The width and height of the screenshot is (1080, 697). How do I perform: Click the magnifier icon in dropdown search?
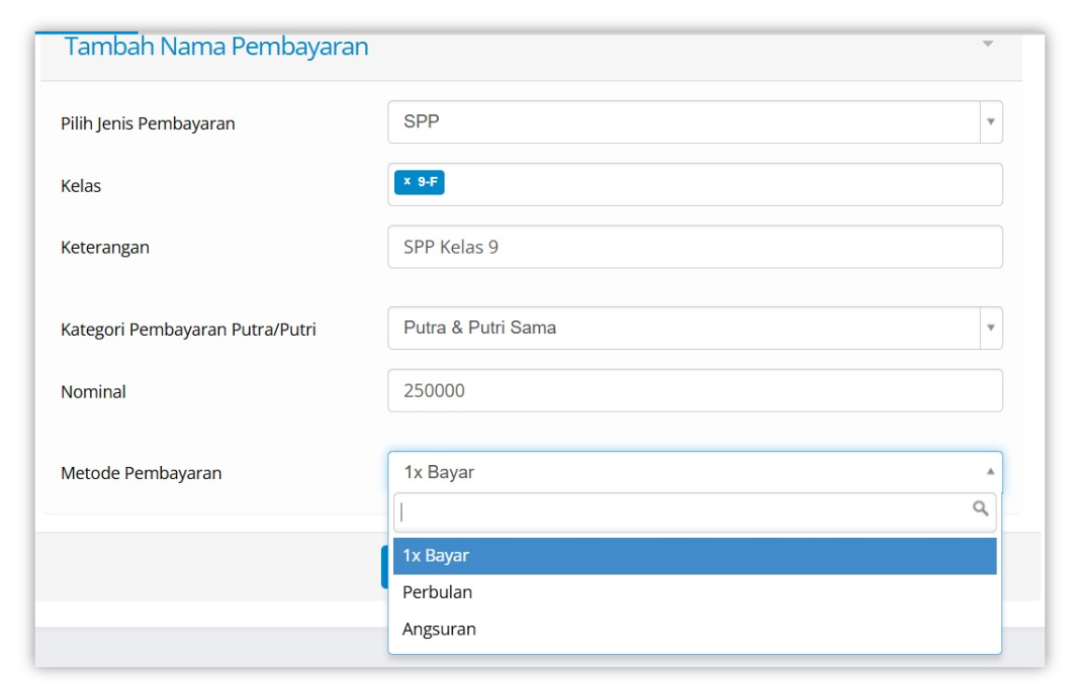point(980,509)
